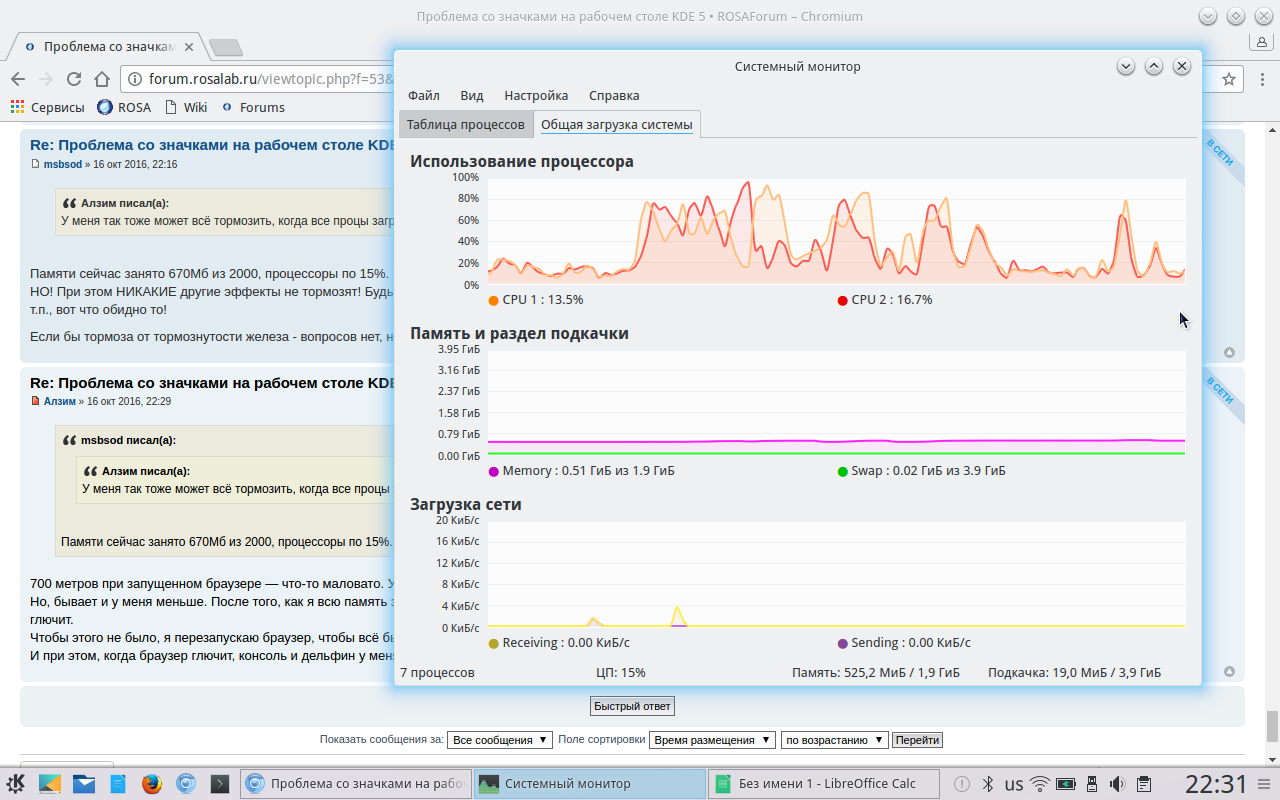Viewport: 1280px width, 800px height.
Task: Switch to the "Таблица процессов" tab
Action: (465, 124)
